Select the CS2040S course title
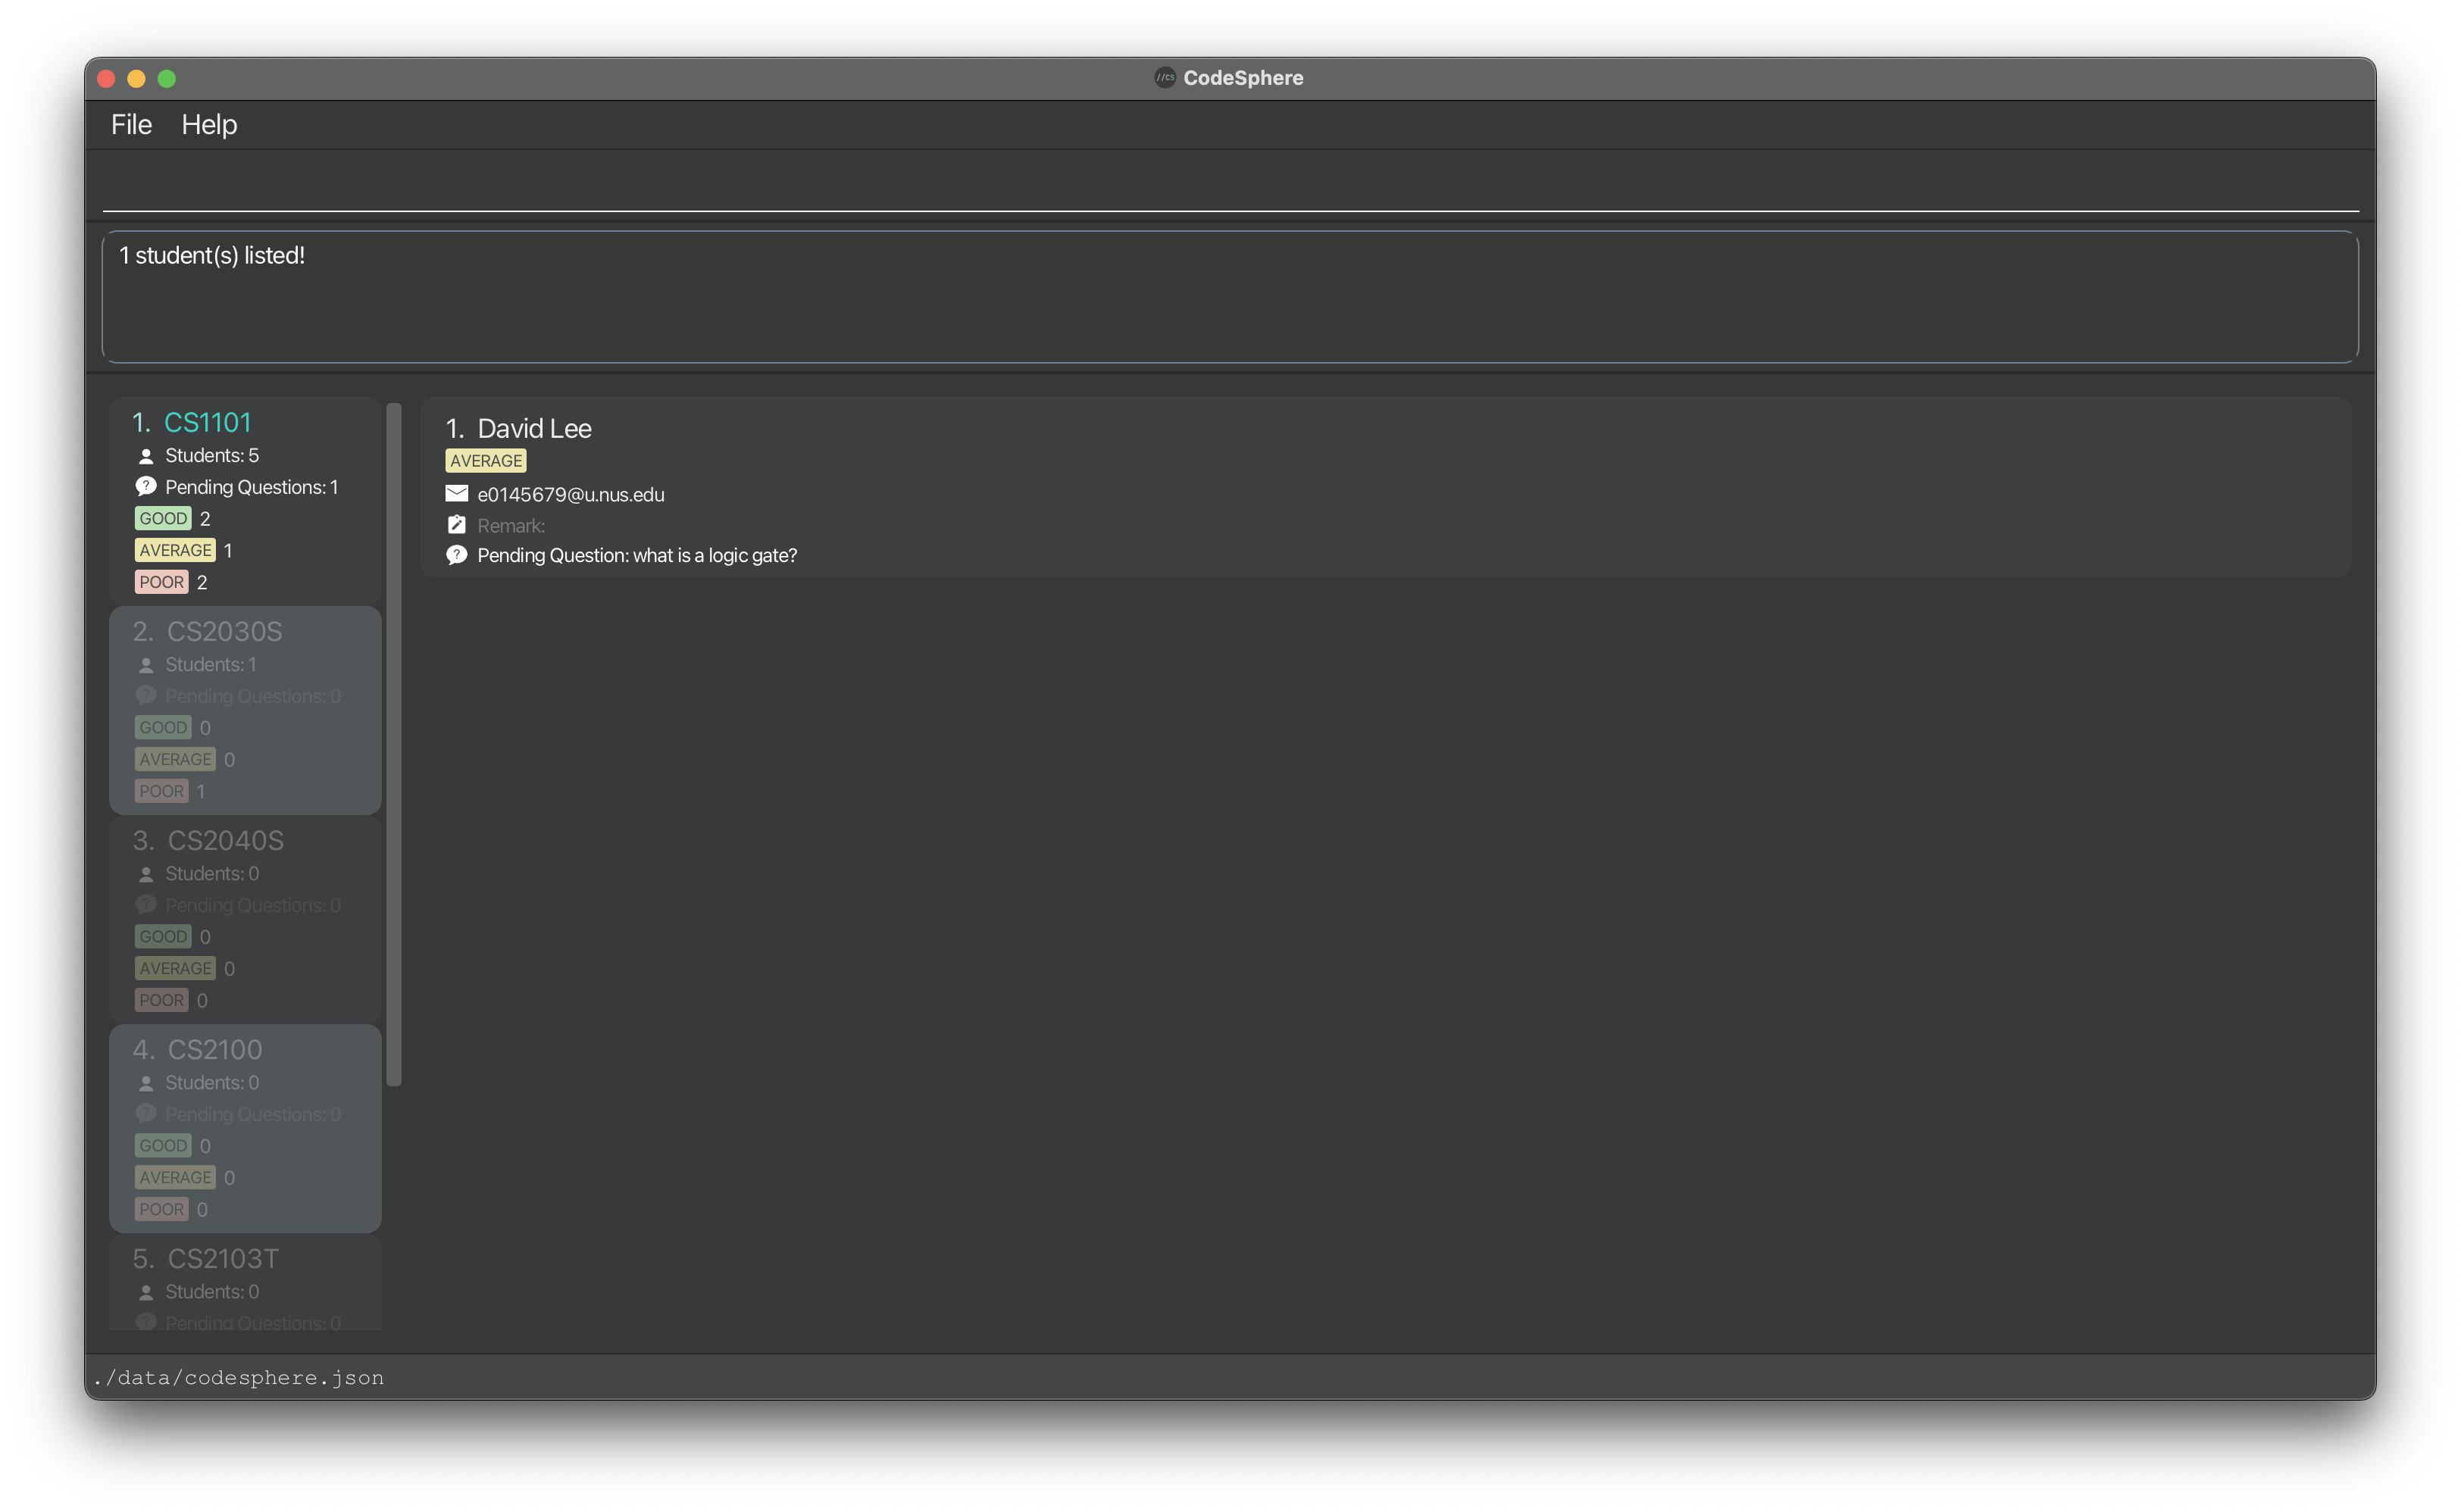This screenshot has width=2461, height=1512. (225, 840)
